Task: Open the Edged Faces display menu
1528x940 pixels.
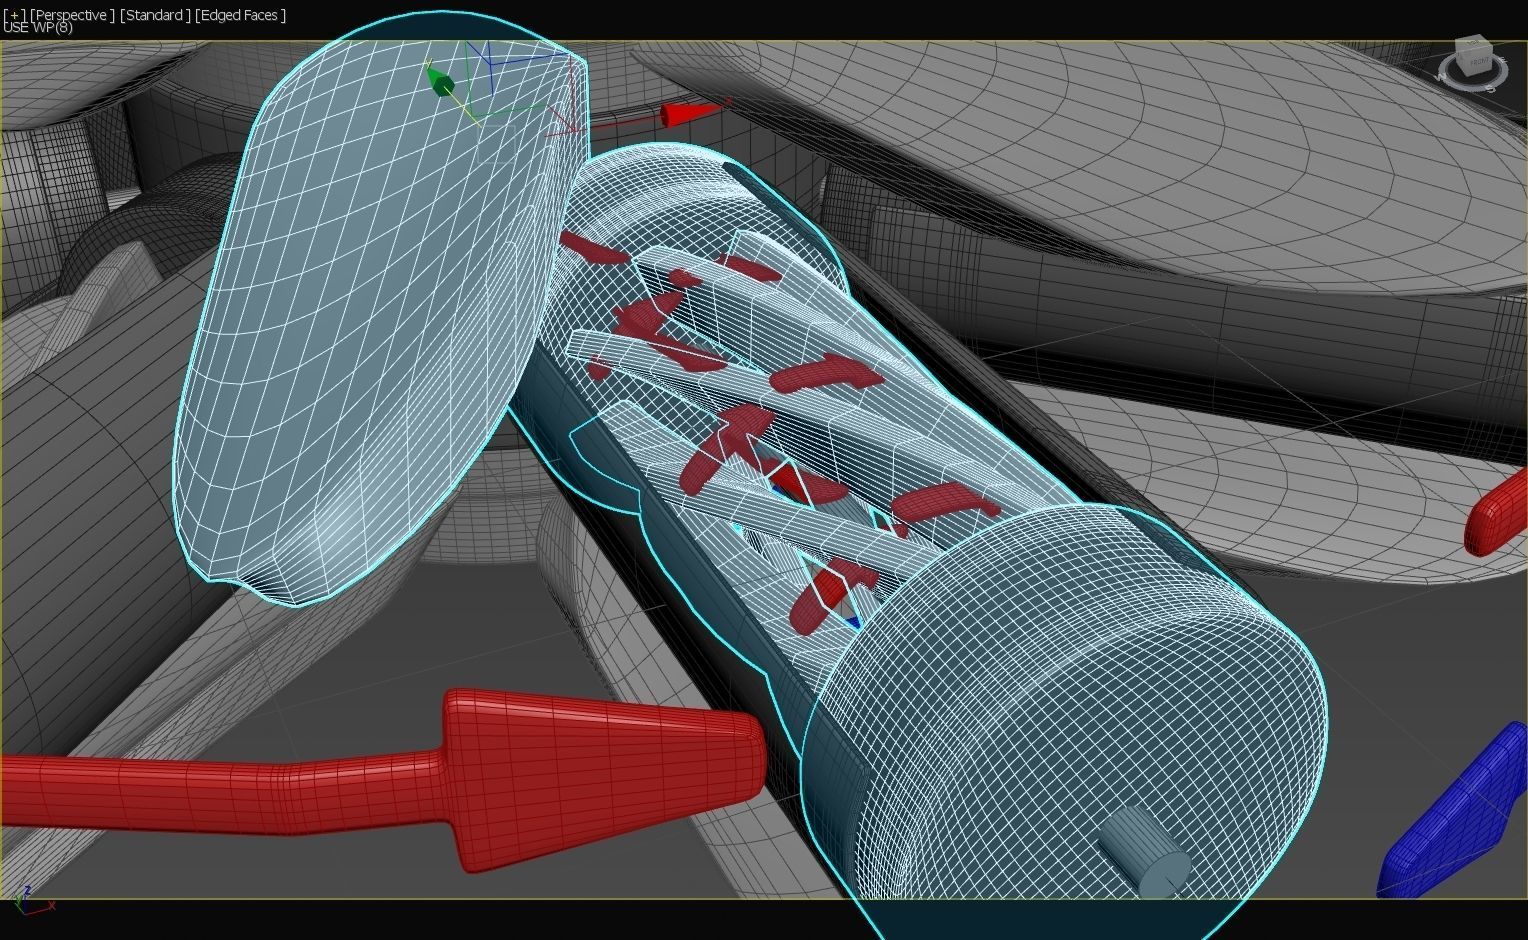Action: 240,15
